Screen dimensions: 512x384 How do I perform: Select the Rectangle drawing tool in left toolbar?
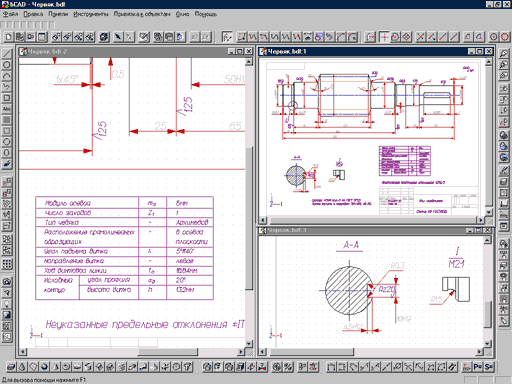click(7, 98)
